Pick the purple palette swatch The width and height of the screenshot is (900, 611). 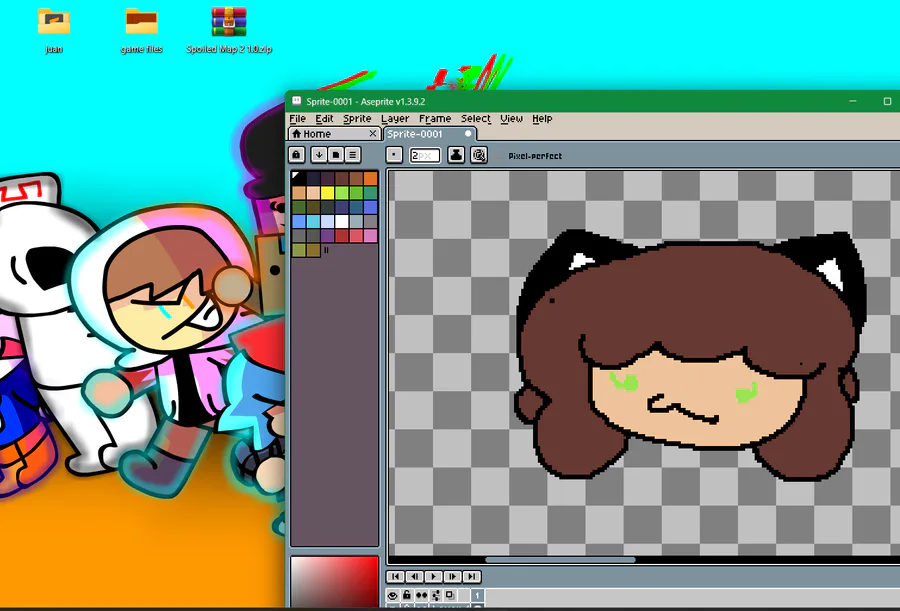tap(327, 235)
